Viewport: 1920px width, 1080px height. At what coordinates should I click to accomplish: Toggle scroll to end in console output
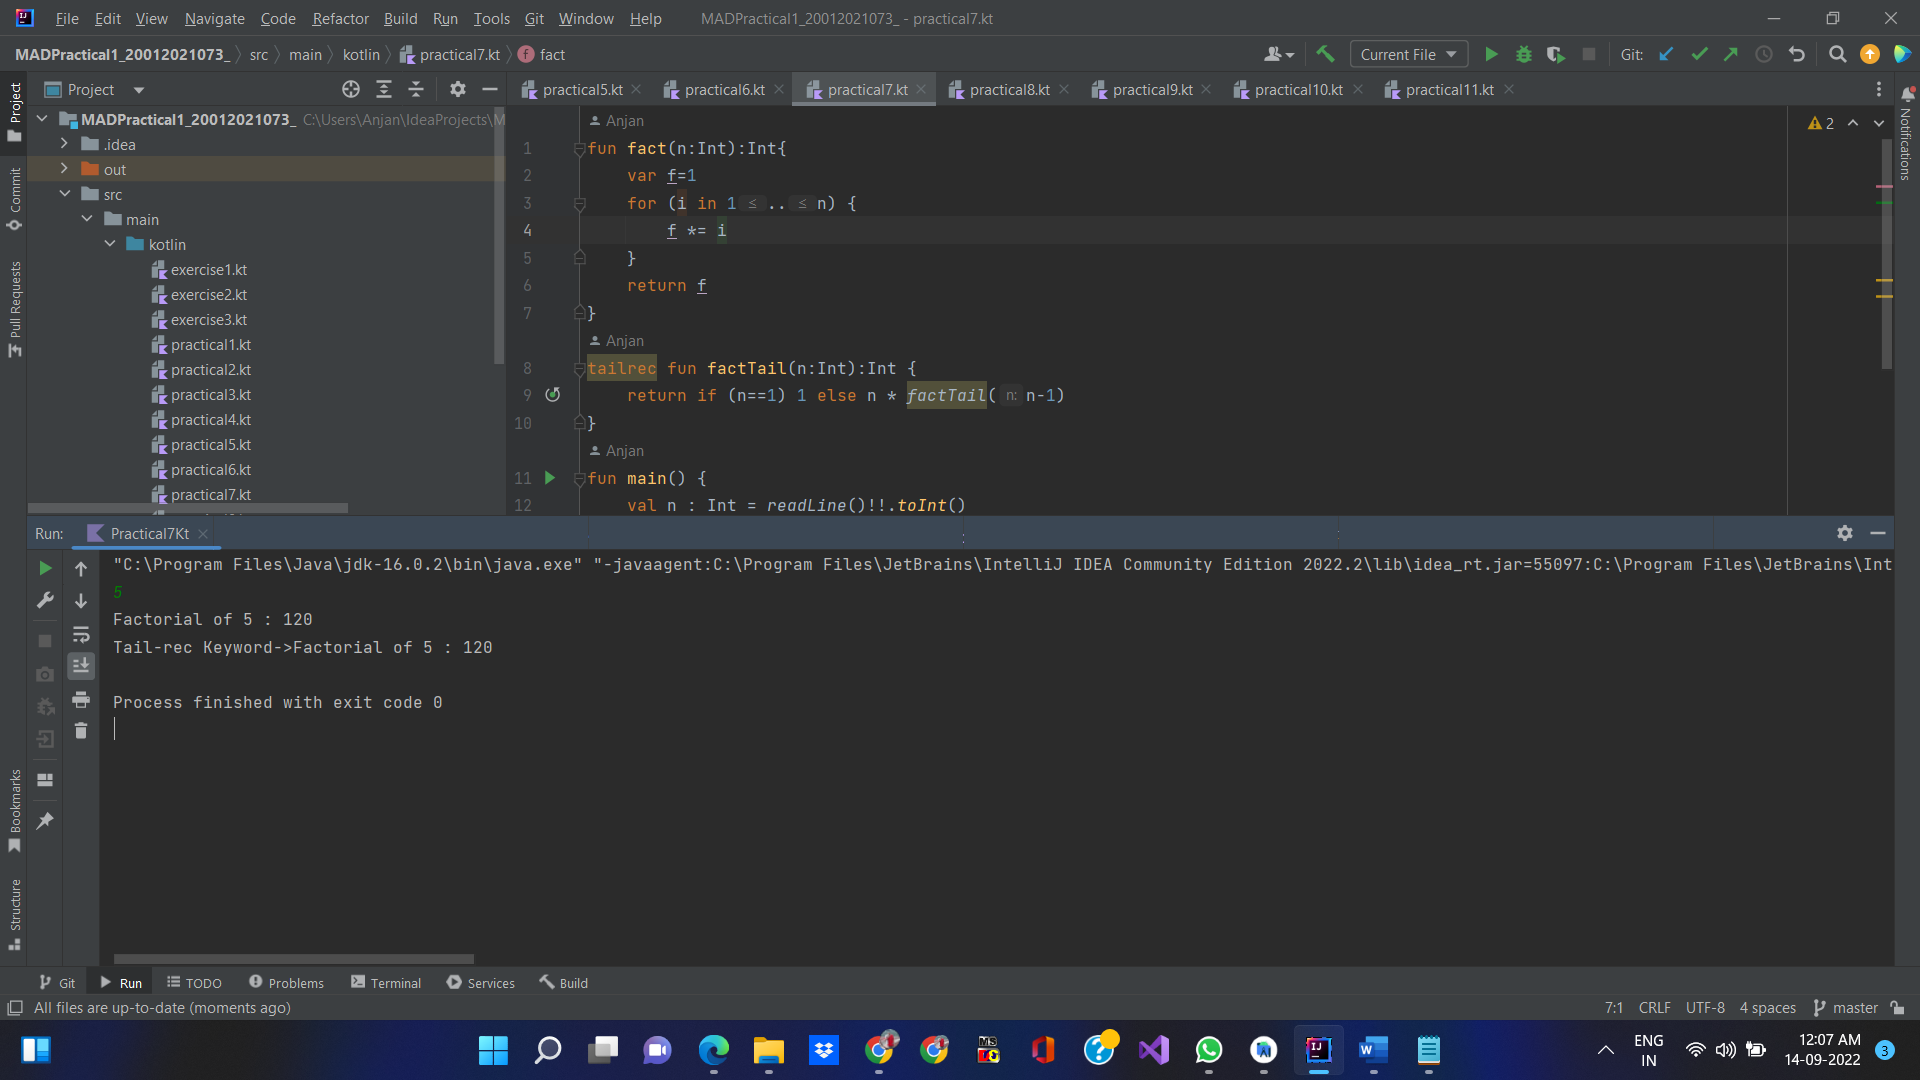click(x=81, y=665)
